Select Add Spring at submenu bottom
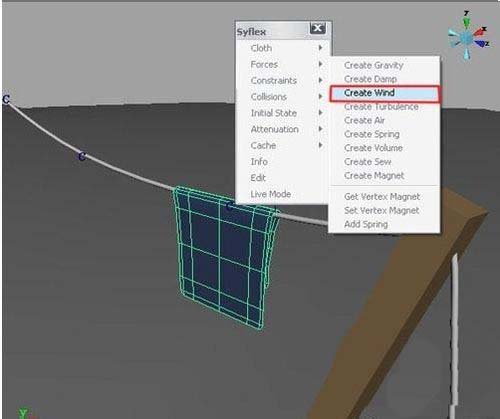This screenshot has width=500, height=419. point(366,224)
